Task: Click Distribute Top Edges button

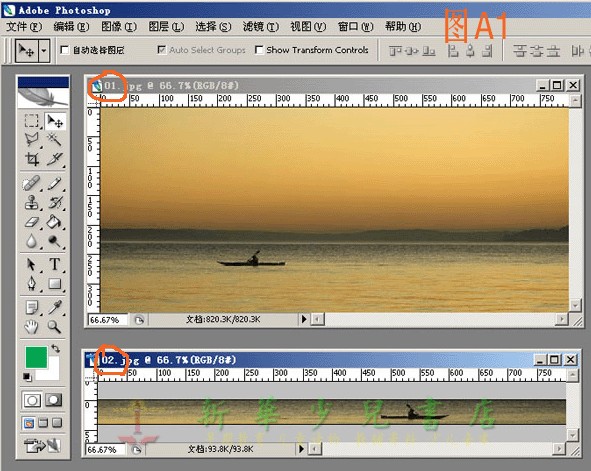Action: [520, 50]
